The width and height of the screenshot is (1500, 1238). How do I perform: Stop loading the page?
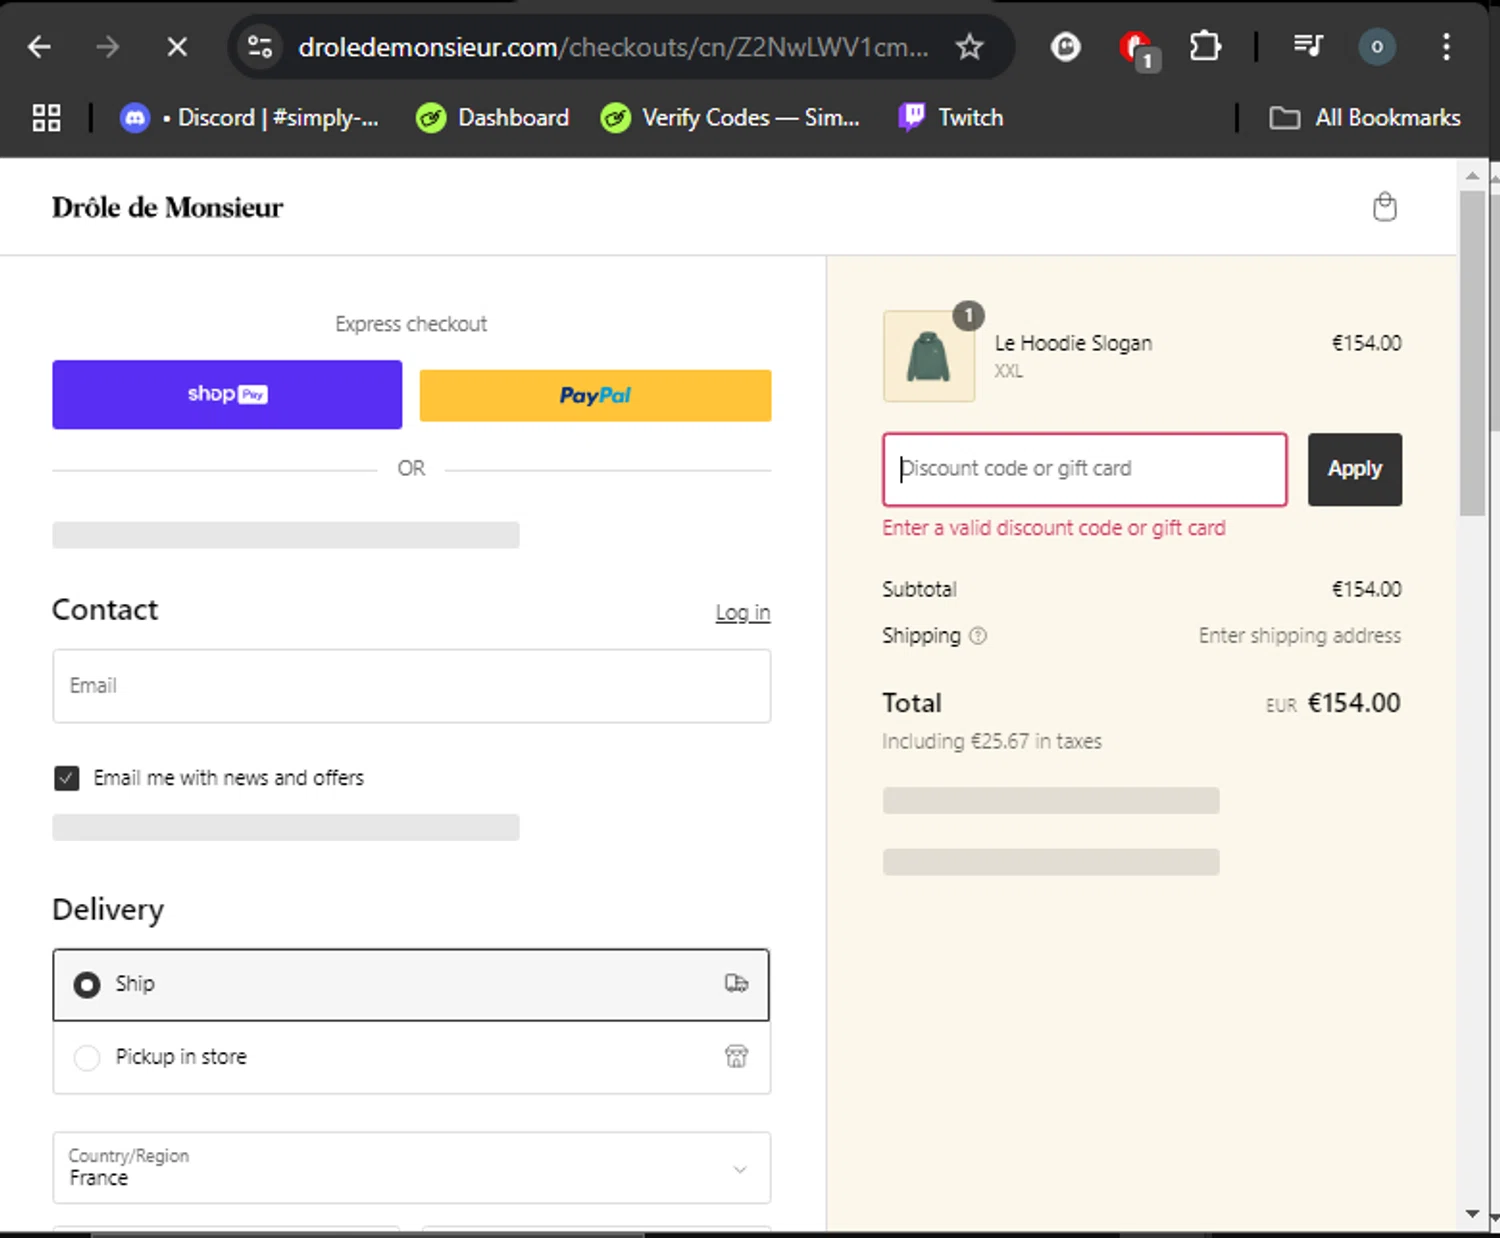click(x=177, y=47)
